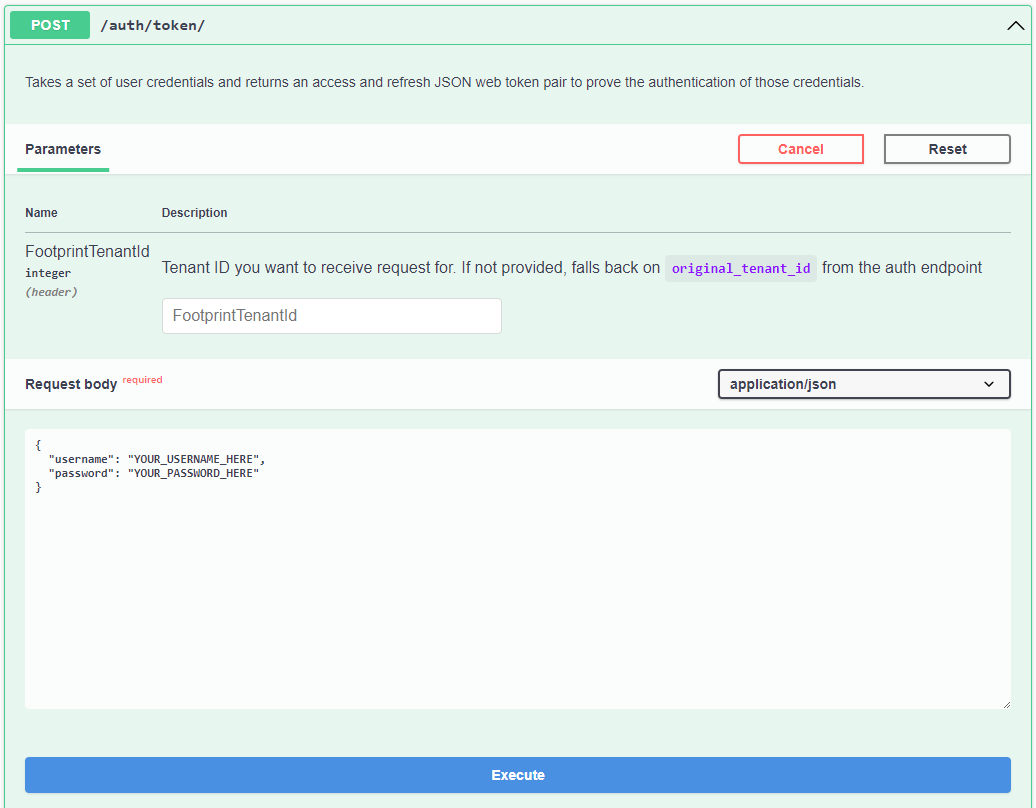Image resolution: width=1036 pixels, height=808 pixels.
Task: Switch to the Parameters tab
Action: pos(62,148)
